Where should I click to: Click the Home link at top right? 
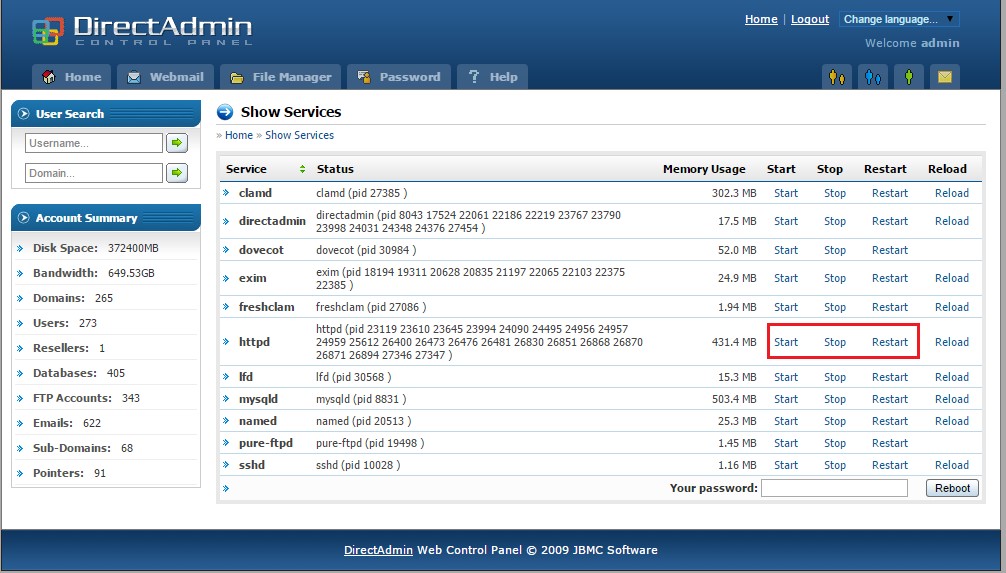point(761,19)
